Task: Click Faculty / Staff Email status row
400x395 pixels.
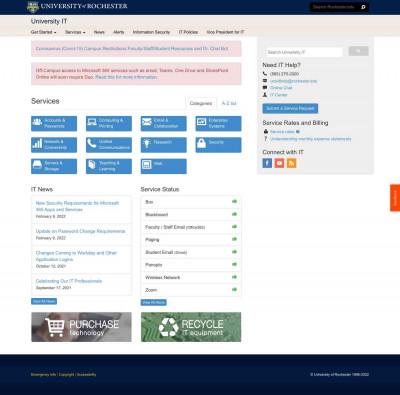Action: (191, 227)
